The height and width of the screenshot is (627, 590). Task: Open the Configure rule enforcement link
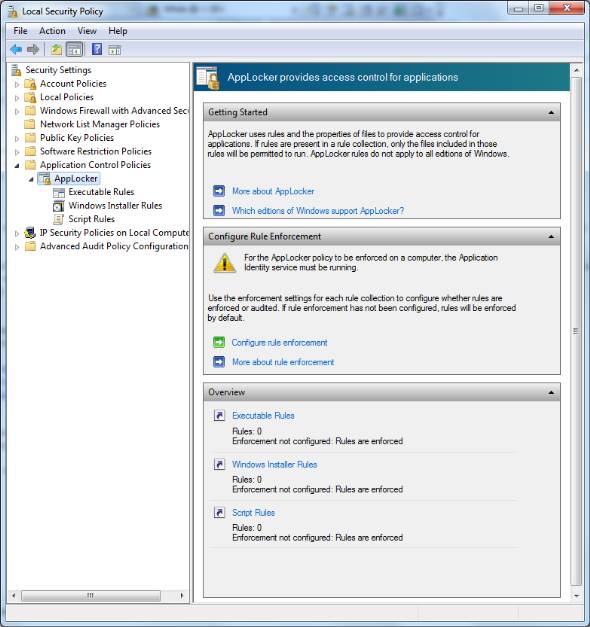pos(280,343)
